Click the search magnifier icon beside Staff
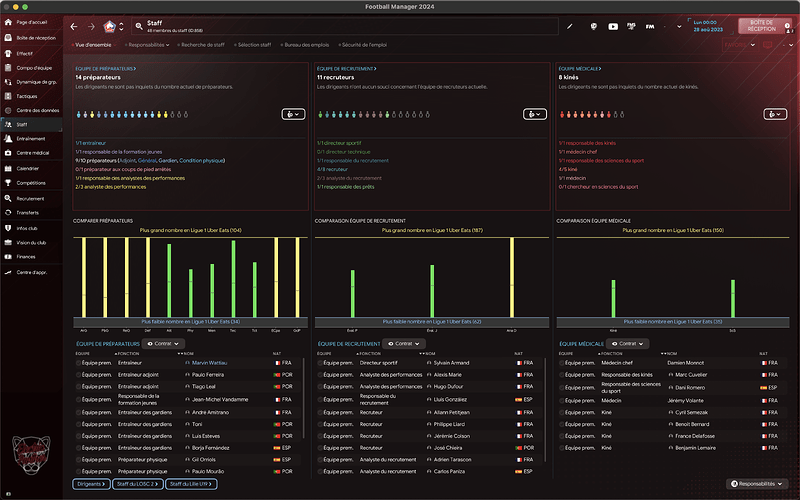This screenshot has width=800, height=500. [x=139, y=26]
